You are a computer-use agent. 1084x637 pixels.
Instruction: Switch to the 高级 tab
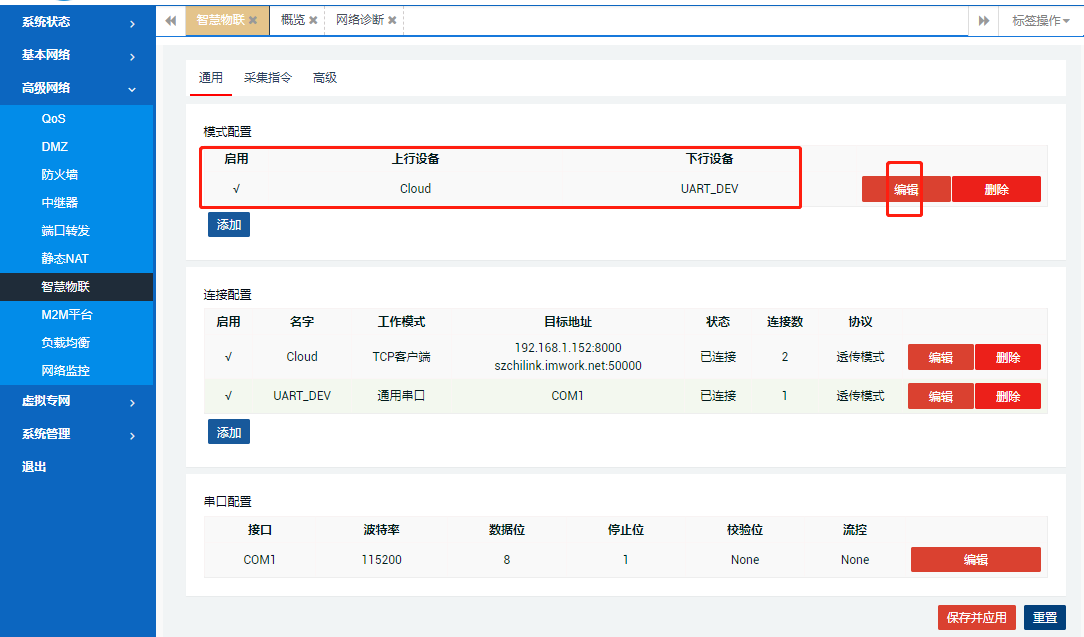(324, 76)
